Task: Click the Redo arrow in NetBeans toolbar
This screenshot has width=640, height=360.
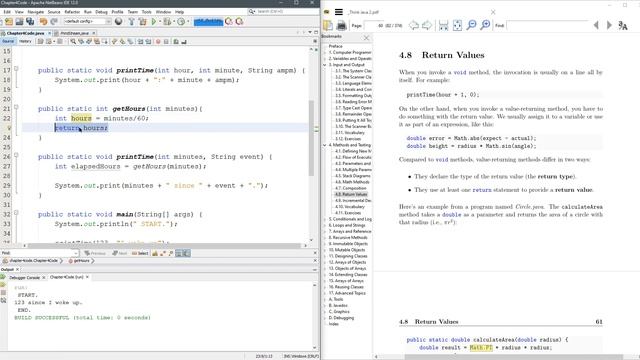Action: pyautogui.click(x=54, y=21)
